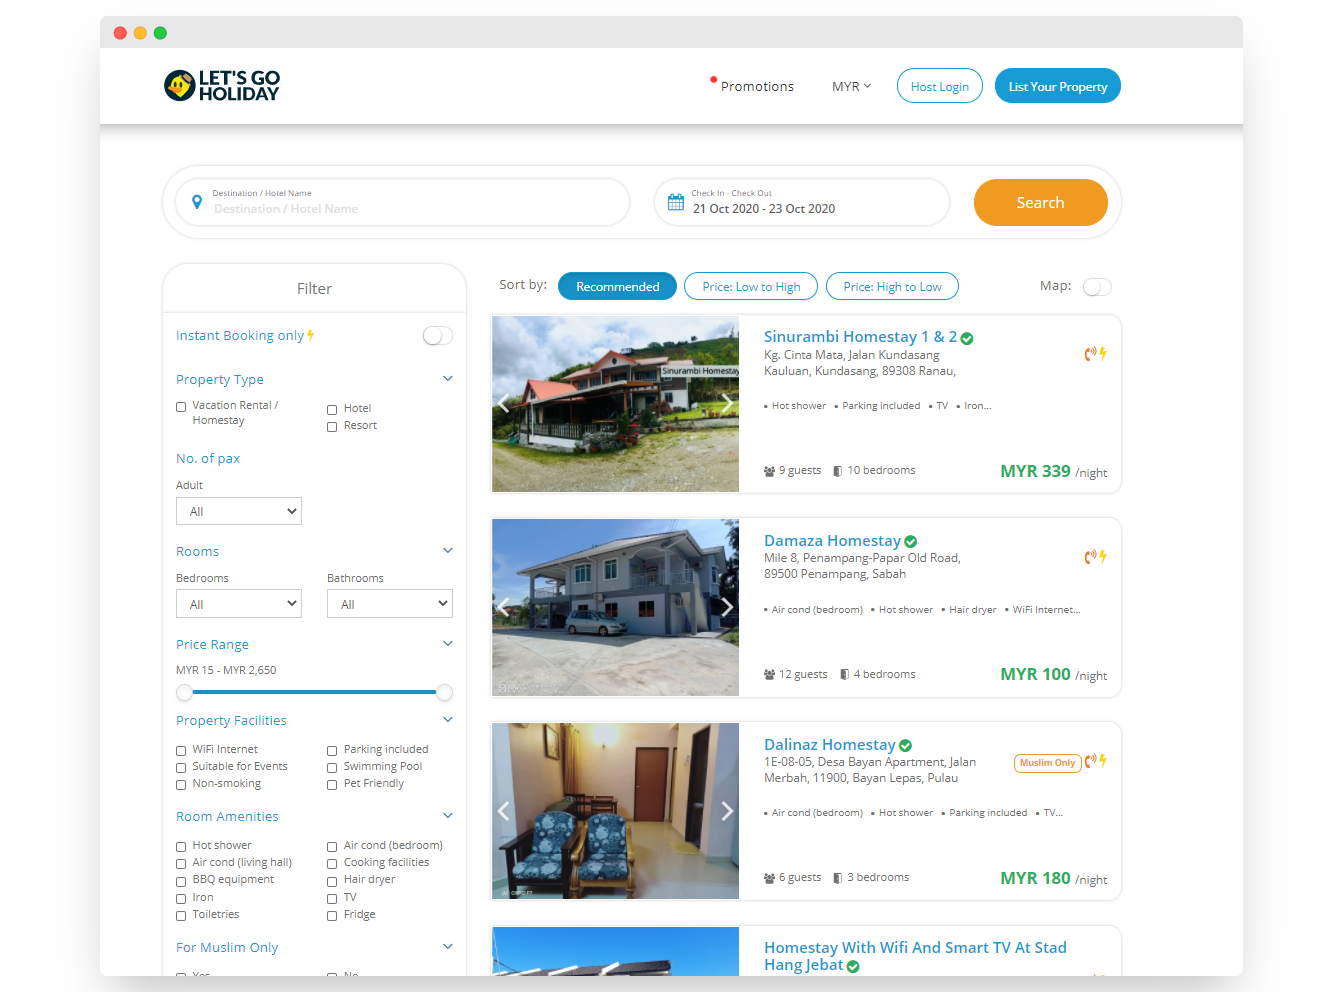The height and width of the screenshot is (992, 1343).
Task: Sort results by Price: Low to High
Action: coord(751,287)
